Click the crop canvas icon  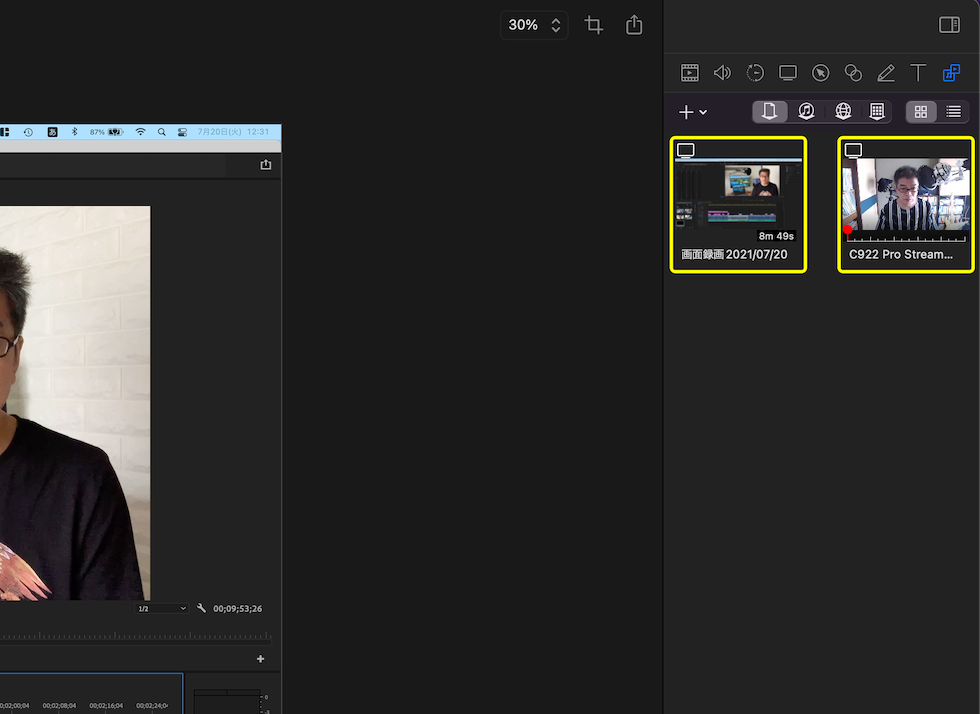[594, 25]
